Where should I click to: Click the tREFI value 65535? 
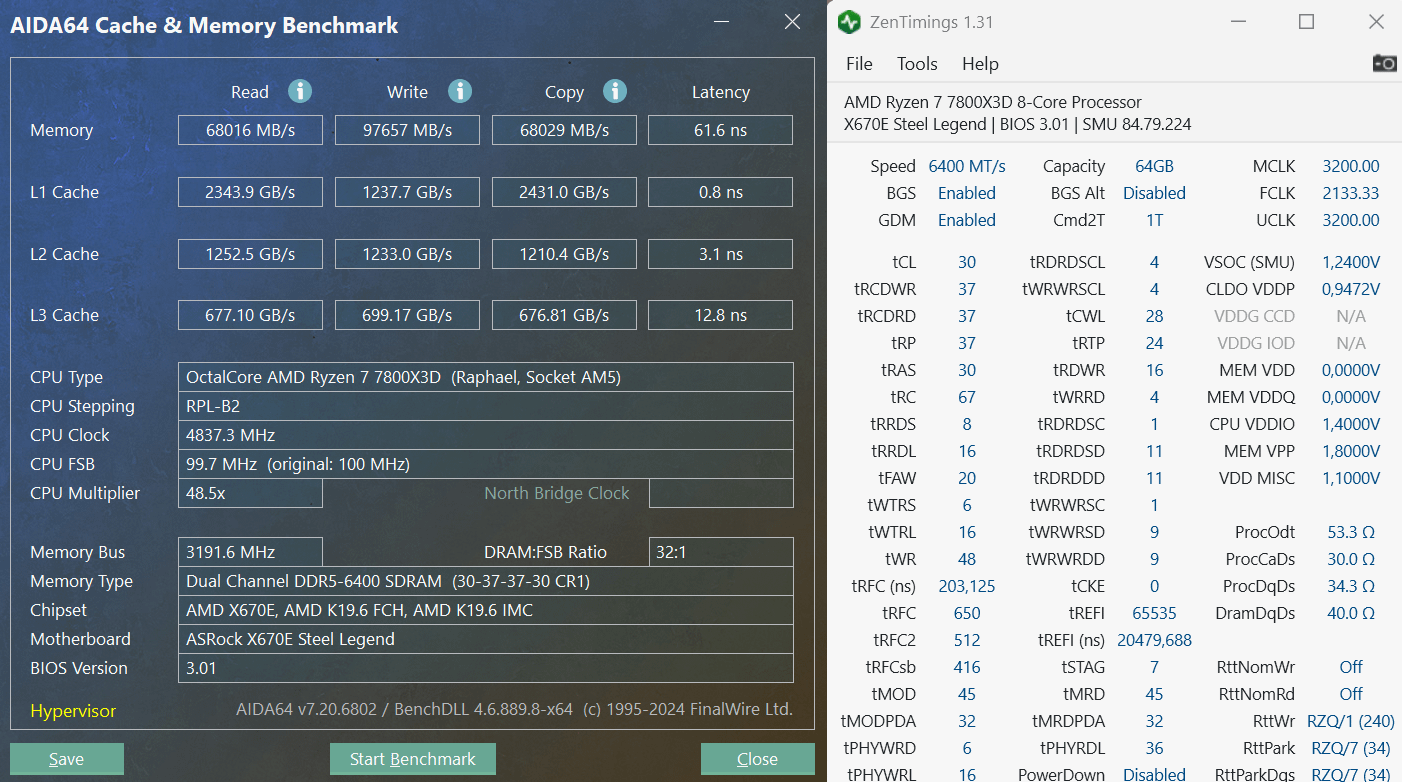pyautogui.click(x=1154, y=613)
